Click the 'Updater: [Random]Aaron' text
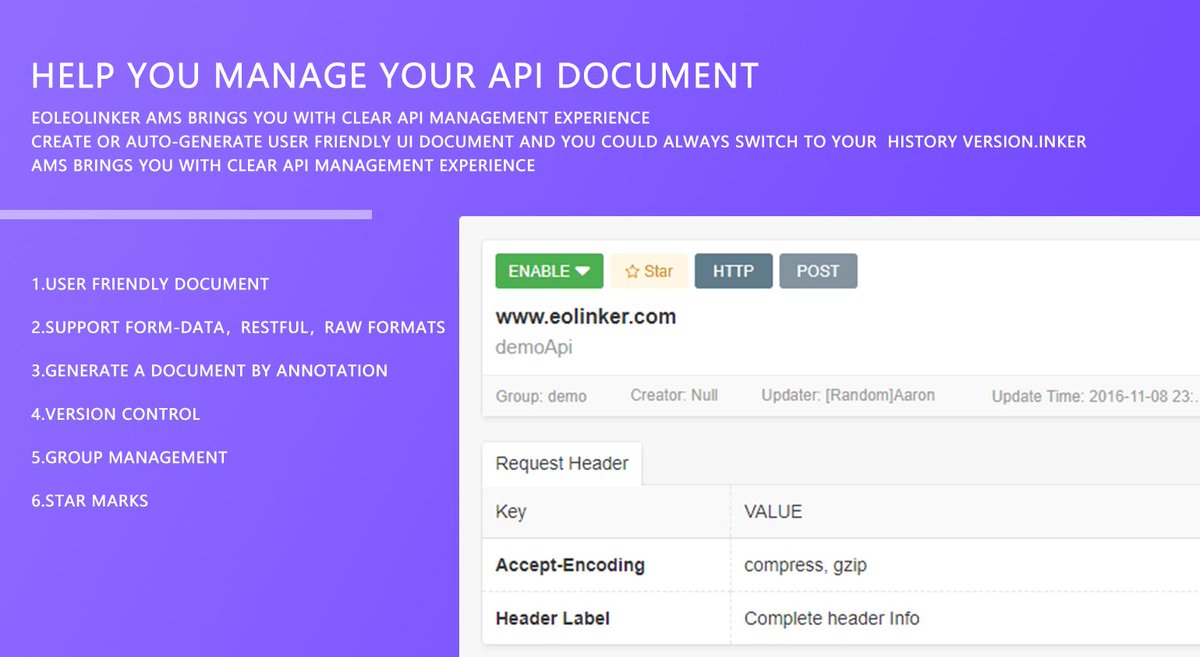This screenshot has height=657, width=1200. 848,395
